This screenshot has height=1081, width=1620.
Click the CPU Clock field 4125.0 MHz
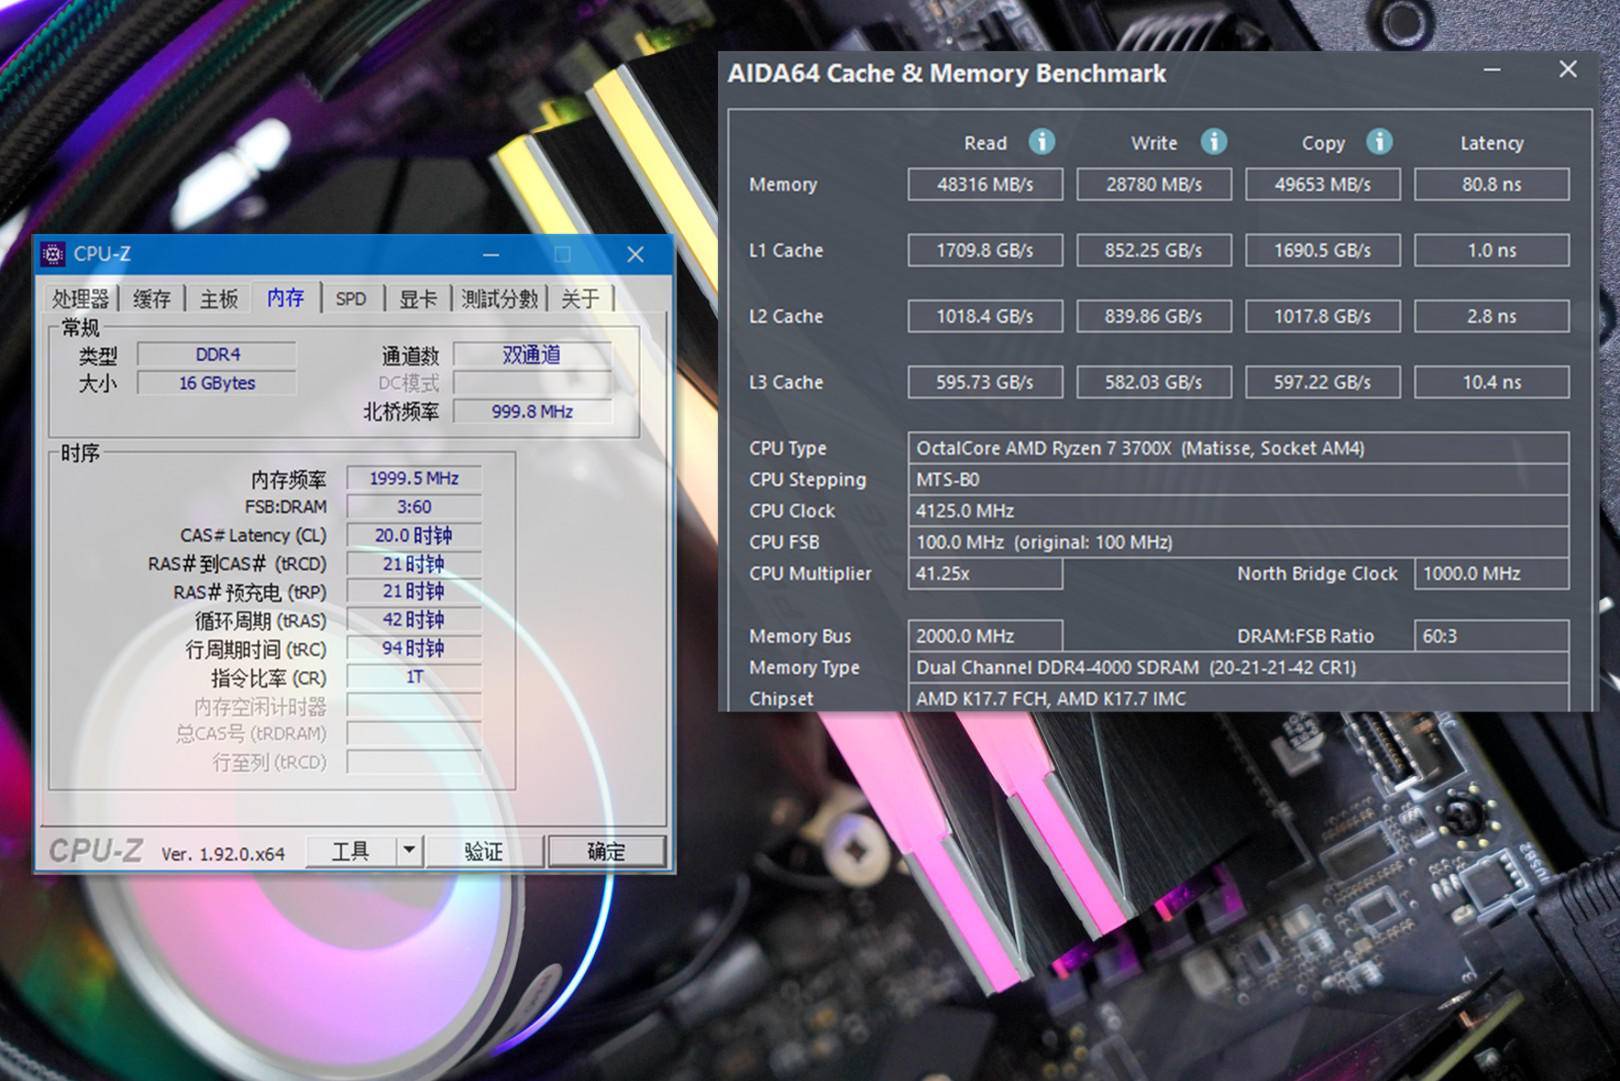(1238, 510)
